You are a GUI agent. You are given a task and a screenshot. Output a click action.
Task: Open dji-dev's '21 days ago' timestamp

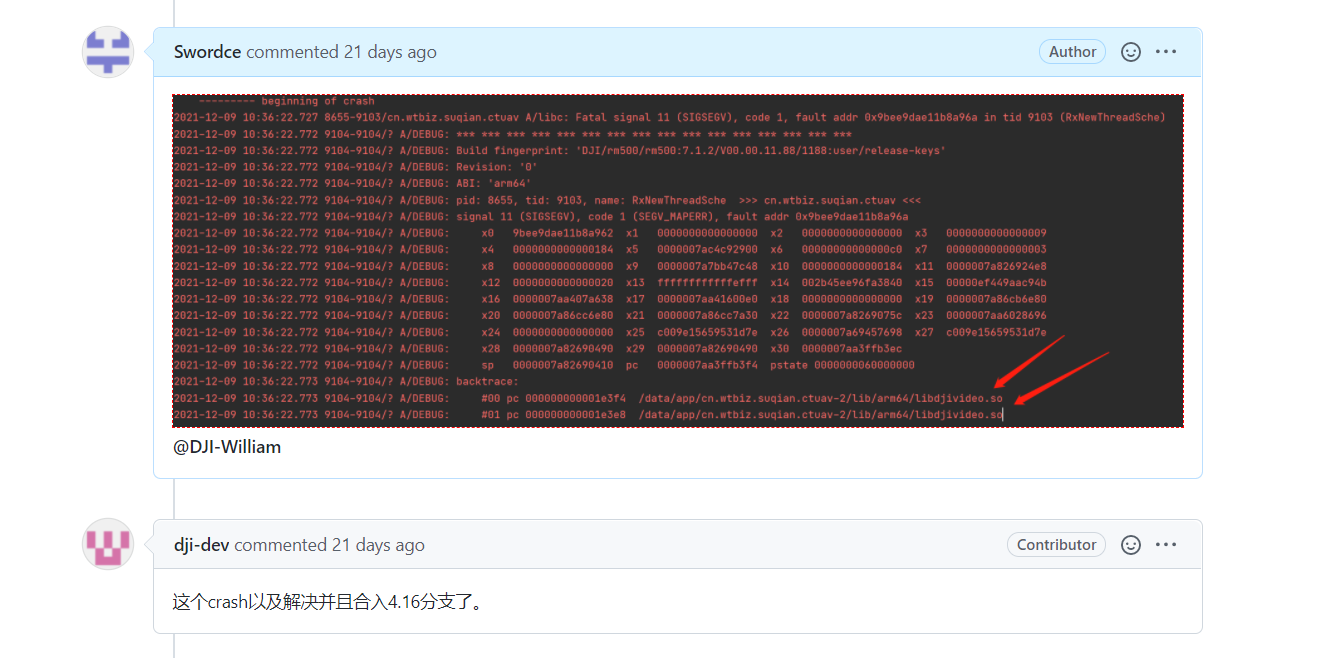coord(378,545)
